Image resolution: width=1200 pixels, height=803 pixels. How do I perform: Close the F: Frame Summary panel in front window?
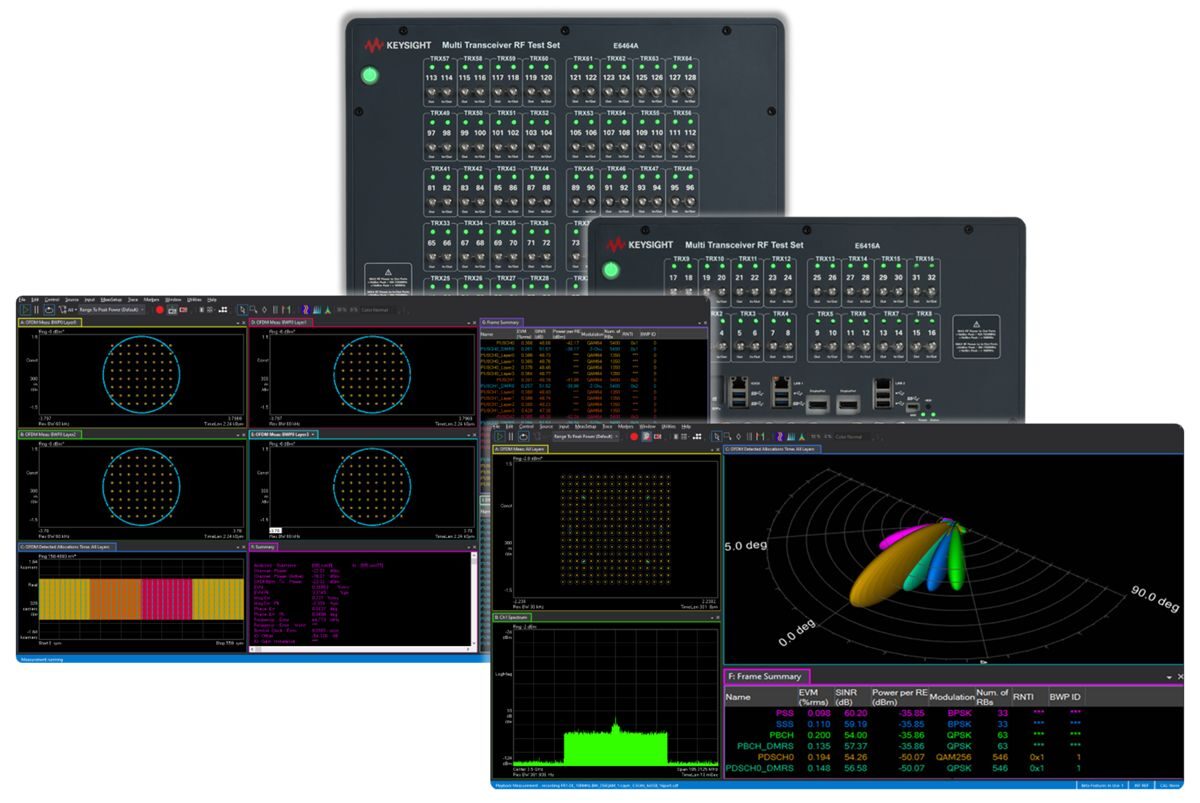pos(1180,677)
